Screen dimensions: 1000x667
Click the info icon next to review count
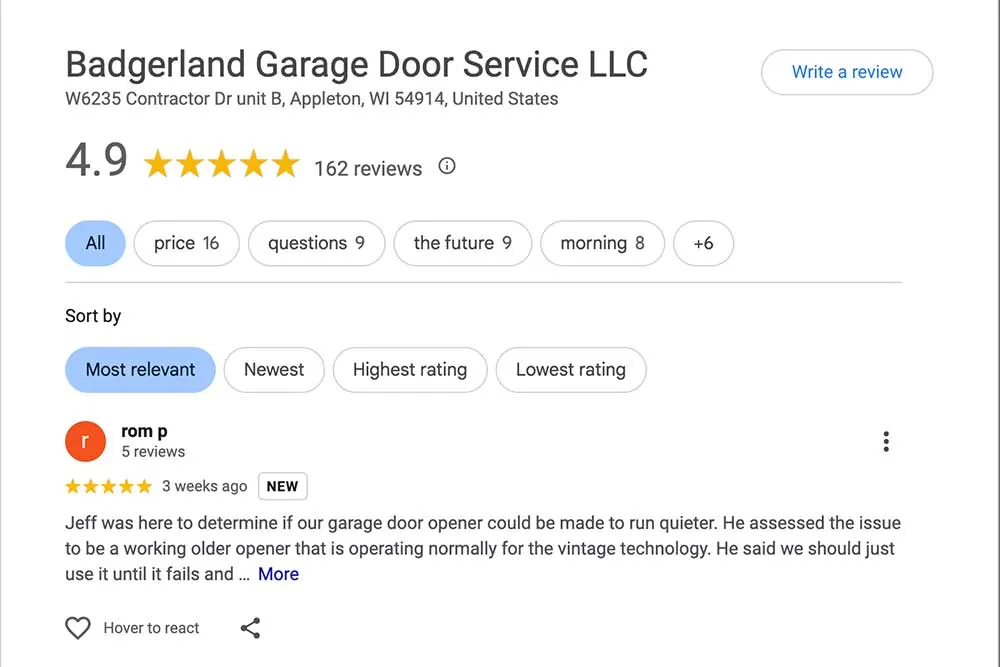point(446,166)
